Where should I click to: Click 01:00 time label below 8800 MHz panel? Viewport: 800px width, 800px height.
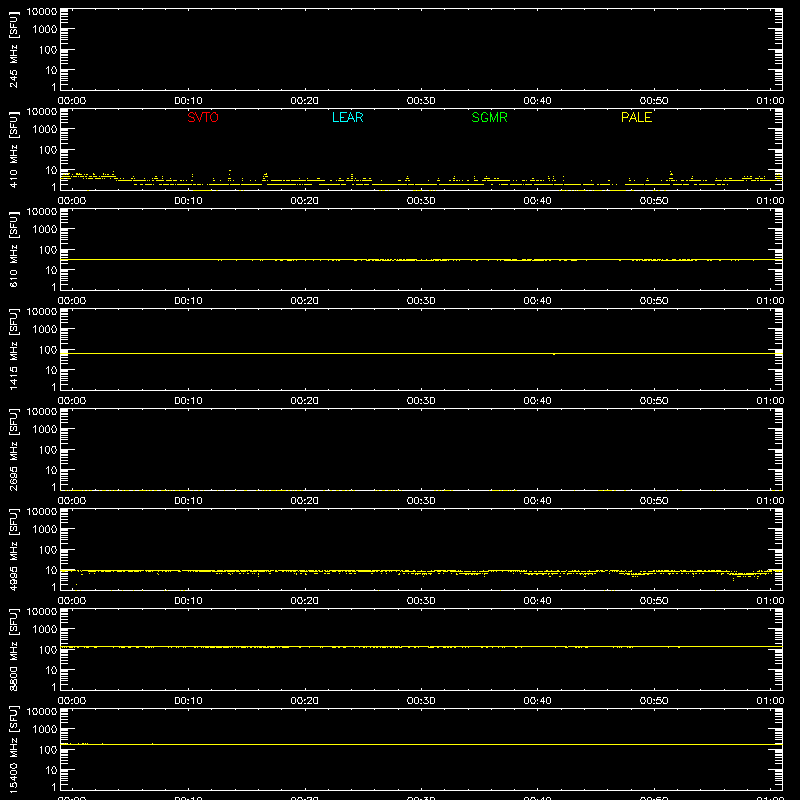(770, 701)
